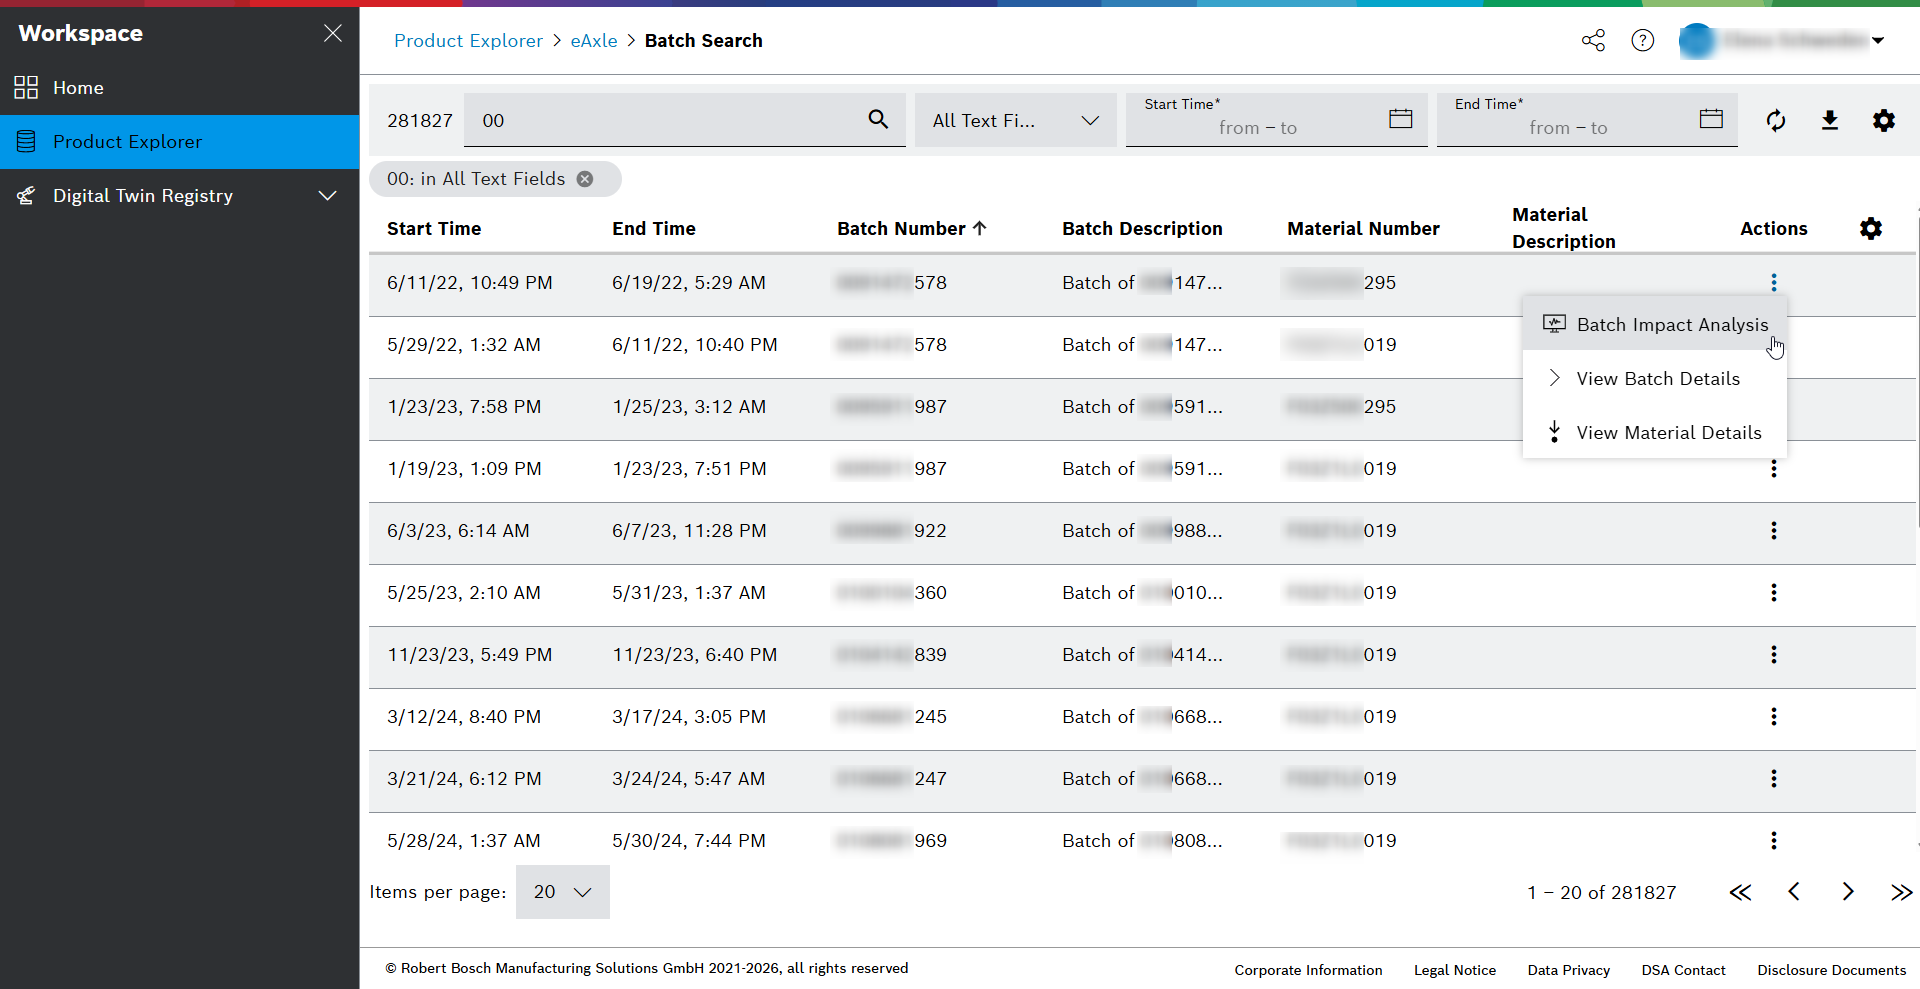Go to first page of results
The height and width of the screenshot is (989, 1920).
click(1740, 892)
